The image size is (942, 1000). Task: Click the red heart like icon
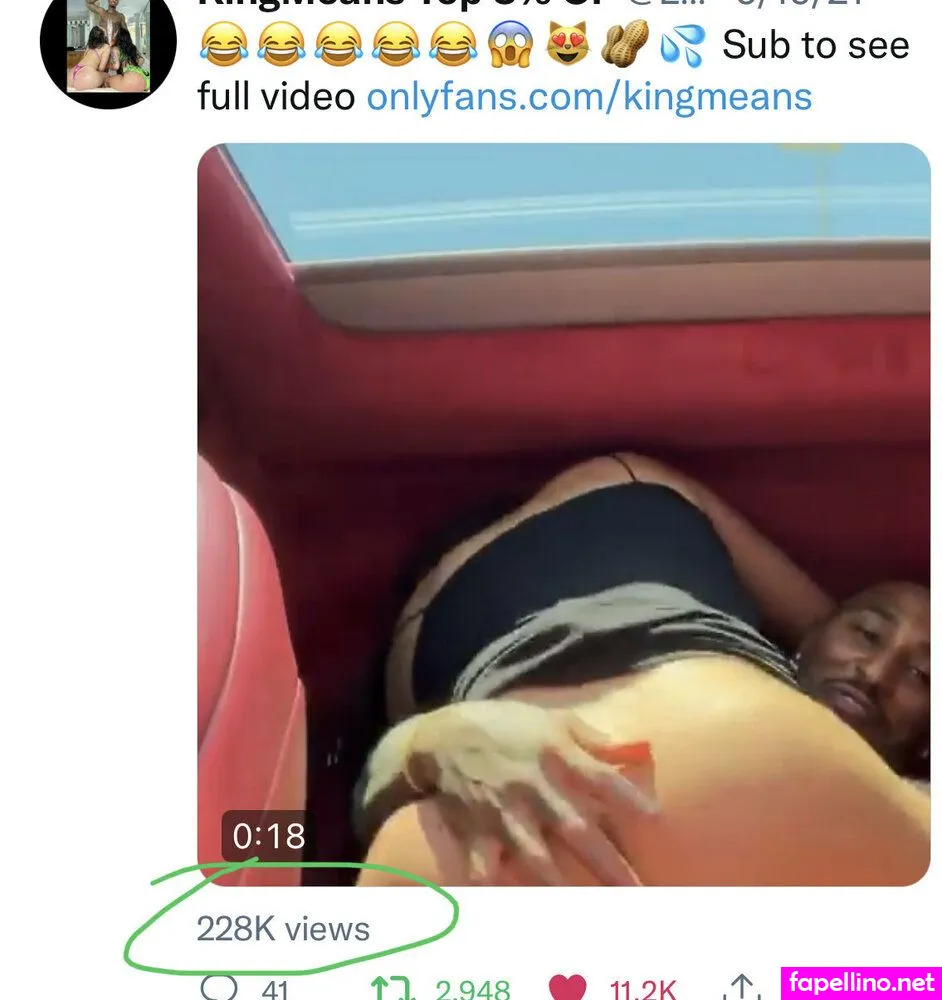tap(568, 988)
